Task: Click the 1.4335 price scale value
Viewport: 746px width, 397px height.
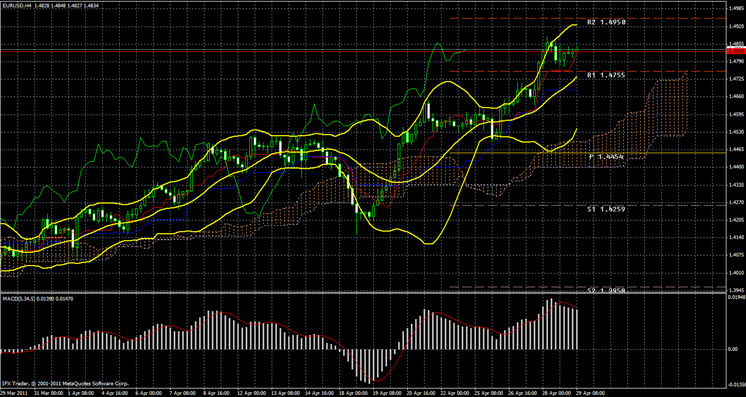Action: (x=736, y=185)
